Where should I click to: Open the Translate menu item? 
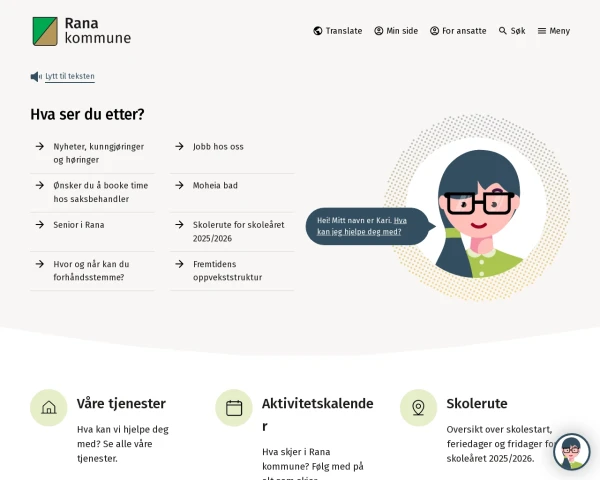338,31
